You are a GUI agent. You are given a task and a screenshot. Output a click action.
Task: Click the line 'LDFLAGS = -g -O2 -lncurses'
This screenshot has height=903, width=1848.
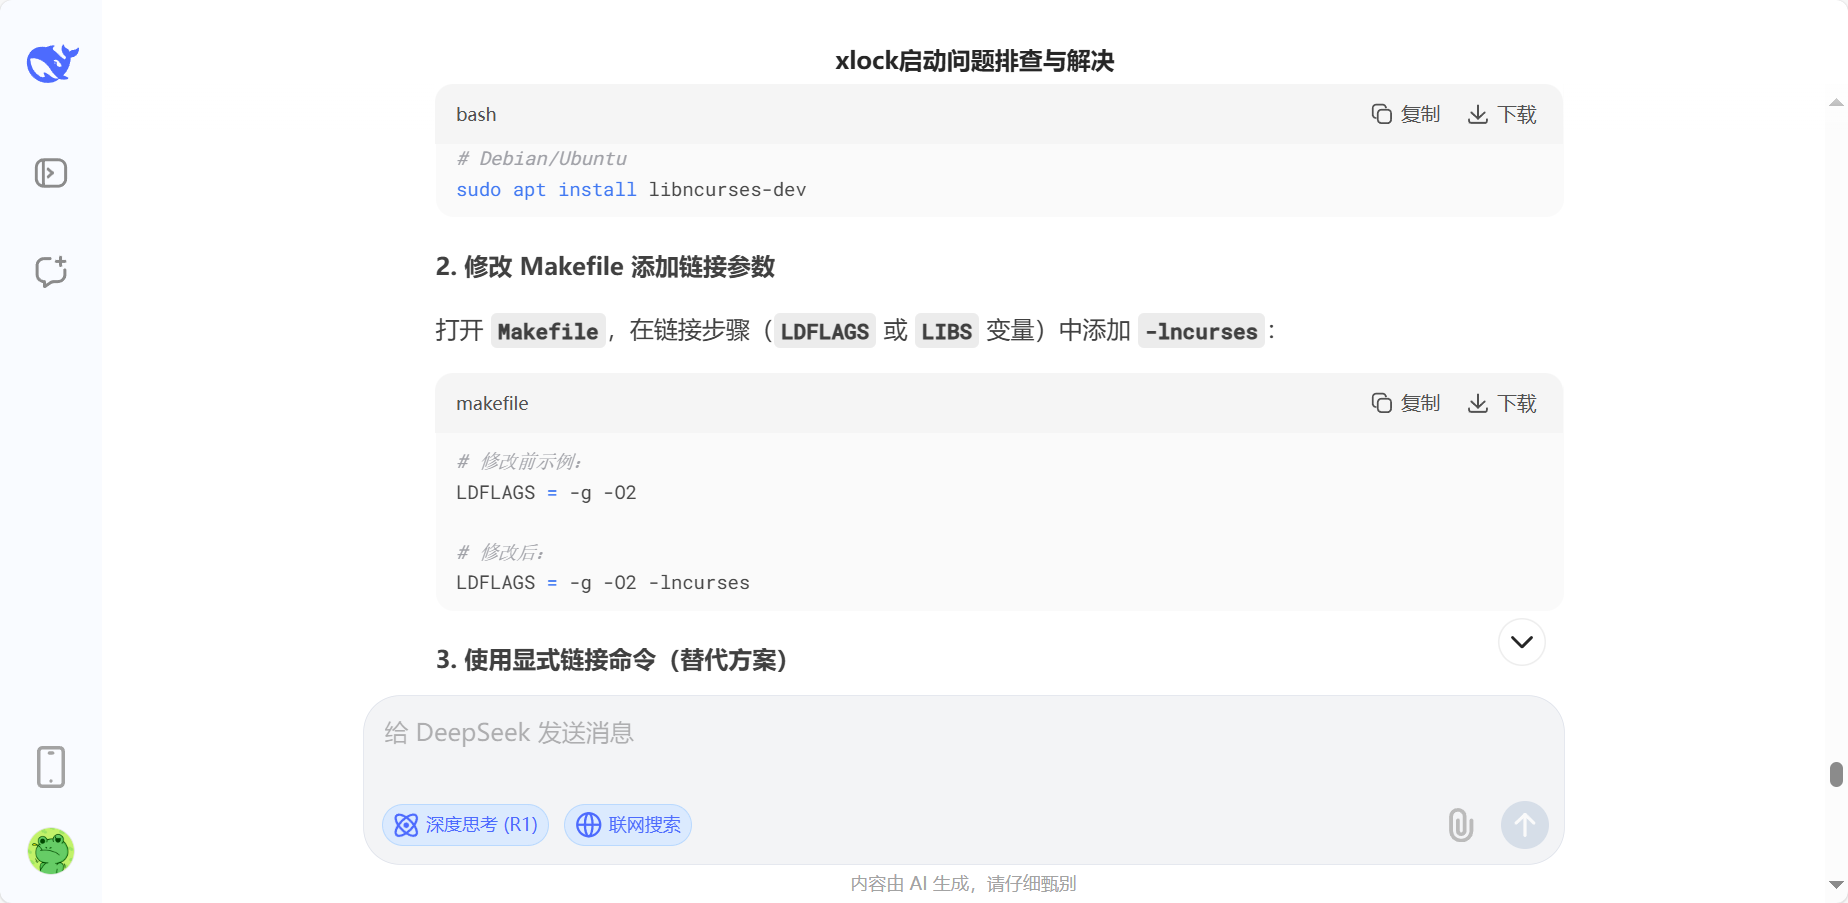click(x=603, y=583)
